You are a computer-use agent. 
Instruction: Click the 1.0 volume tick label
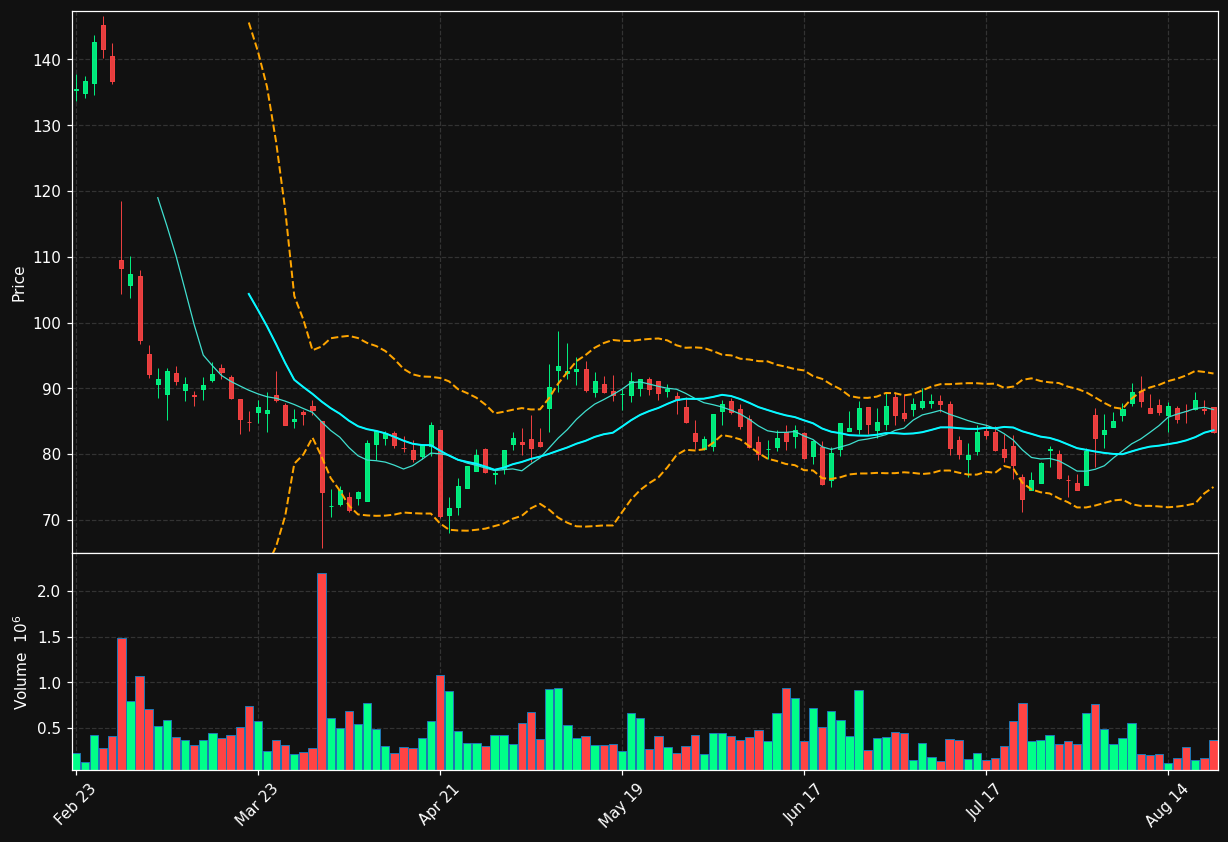pyautogui.click(x=49, y=683)
